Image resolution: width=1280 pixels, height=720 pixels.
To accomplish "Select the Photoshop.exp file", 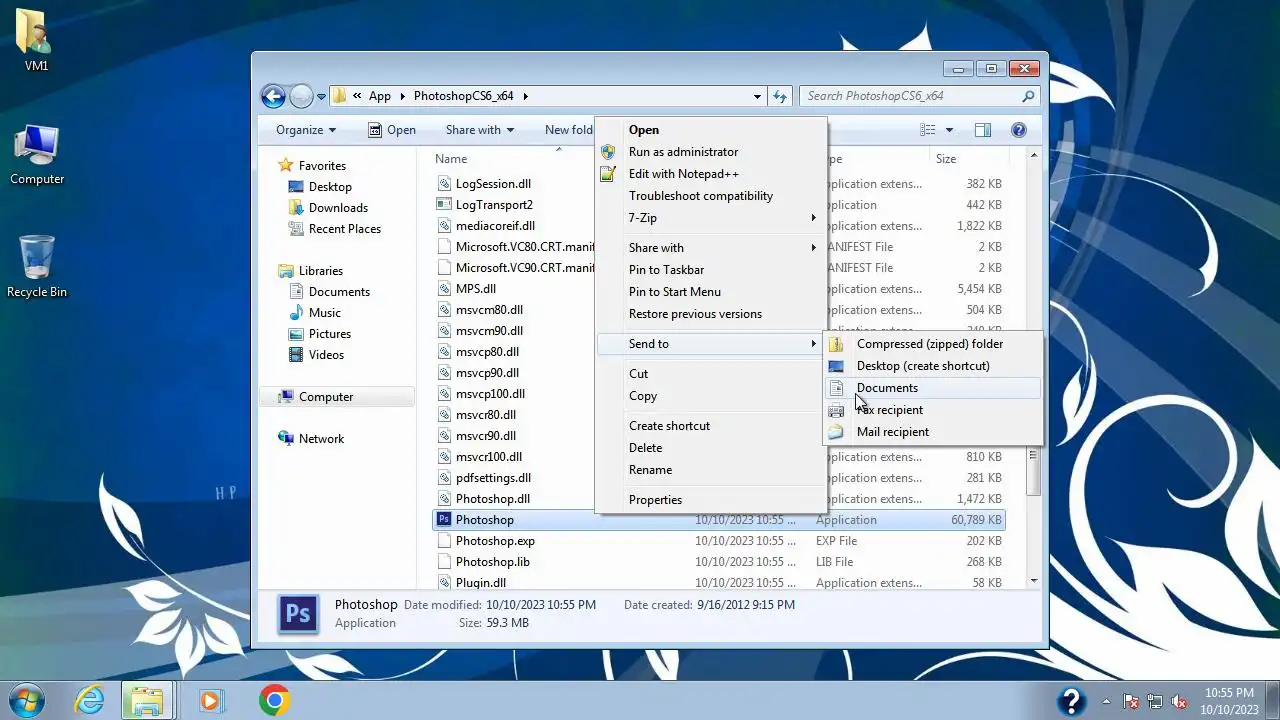I will point(495,541).
